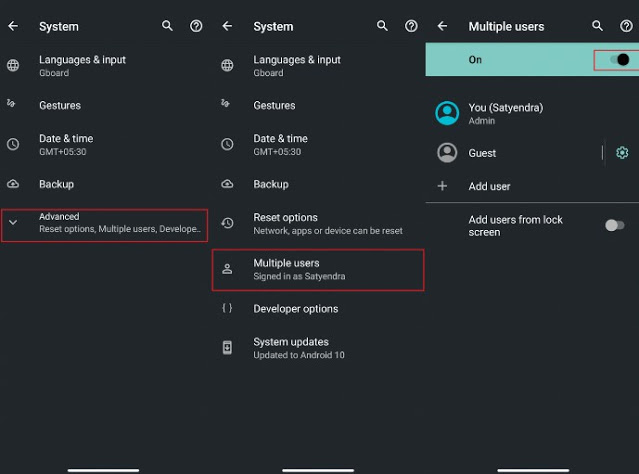Open Multiple users signed in as Satyendra
The width and height of the screenshot is (639, 474).
click(318, 269)
